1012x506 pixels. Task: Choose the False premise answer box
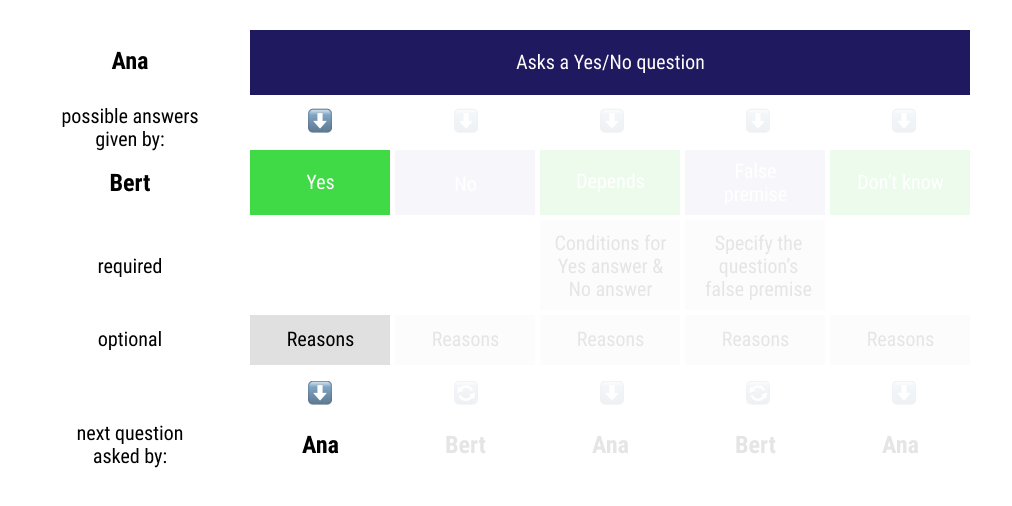(x=755, y=183)
